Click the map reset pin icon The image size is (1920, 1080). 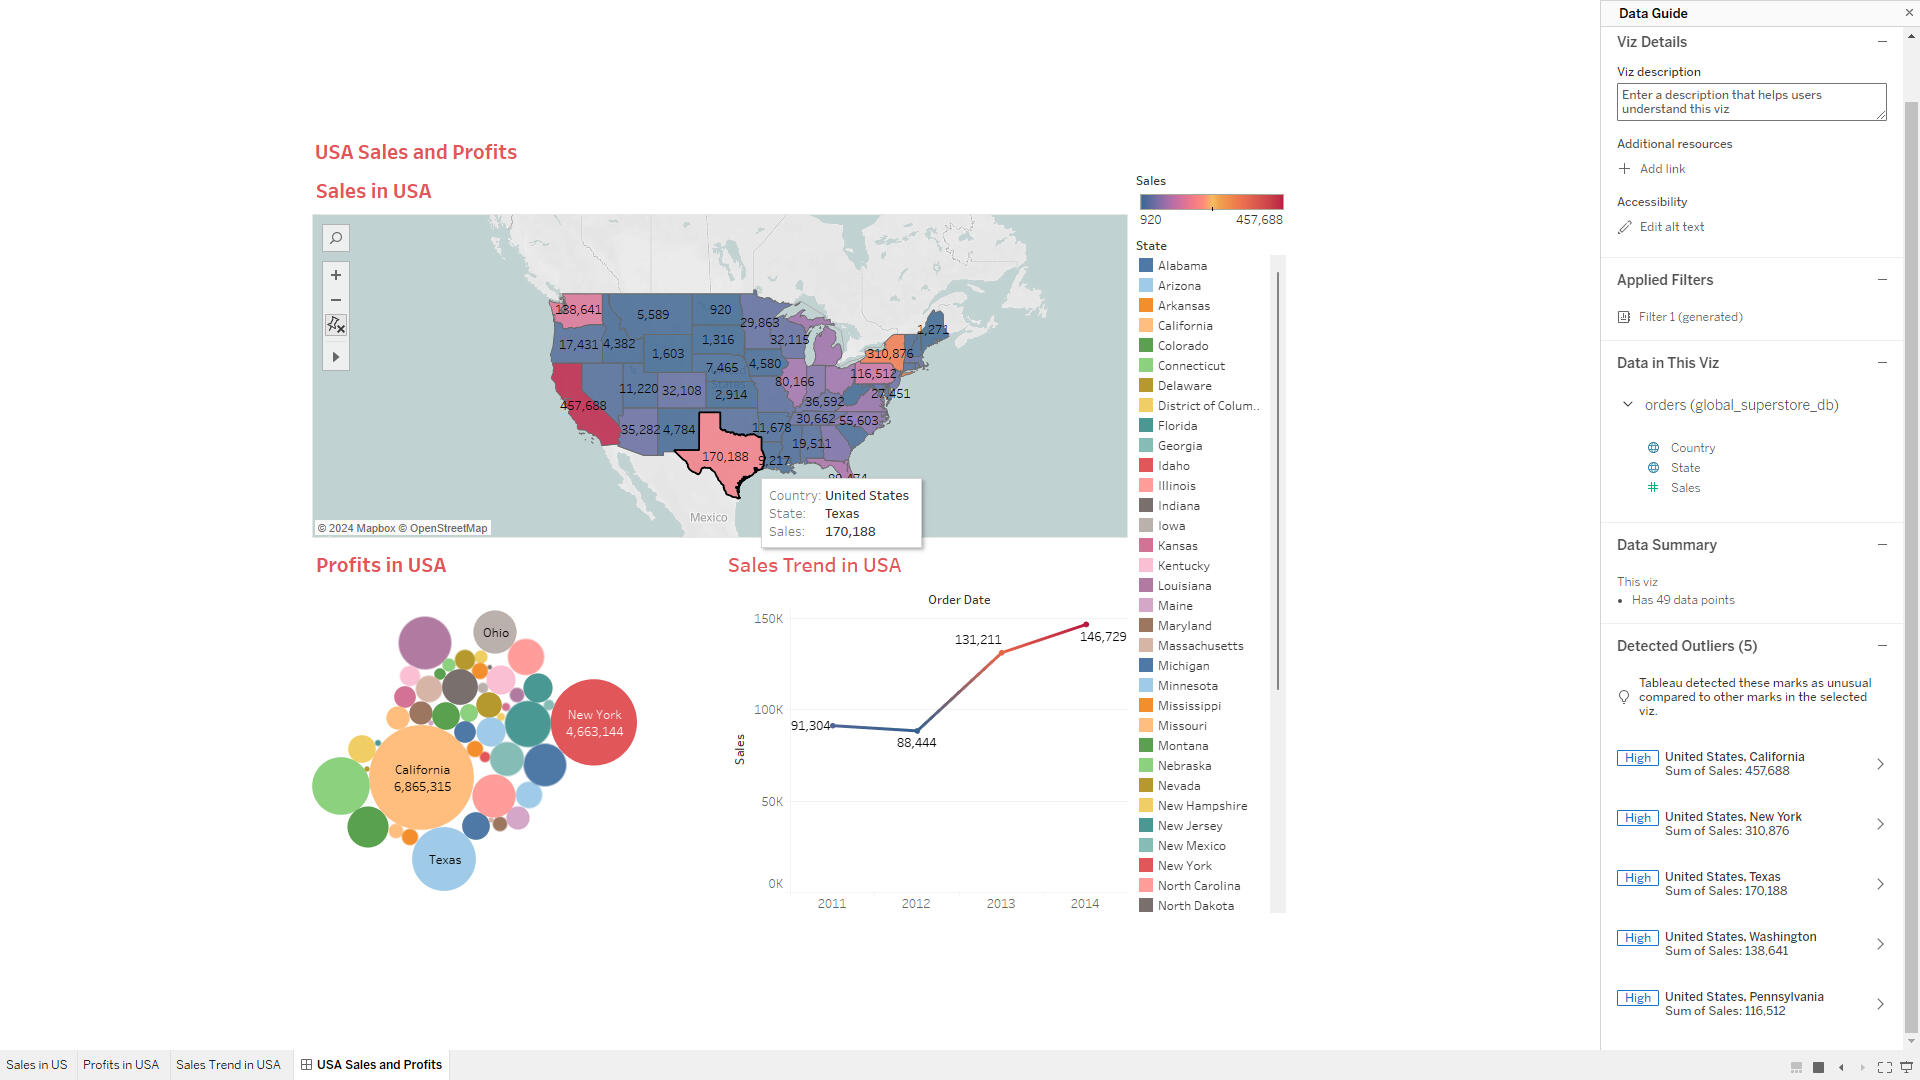tap(336, 325)
